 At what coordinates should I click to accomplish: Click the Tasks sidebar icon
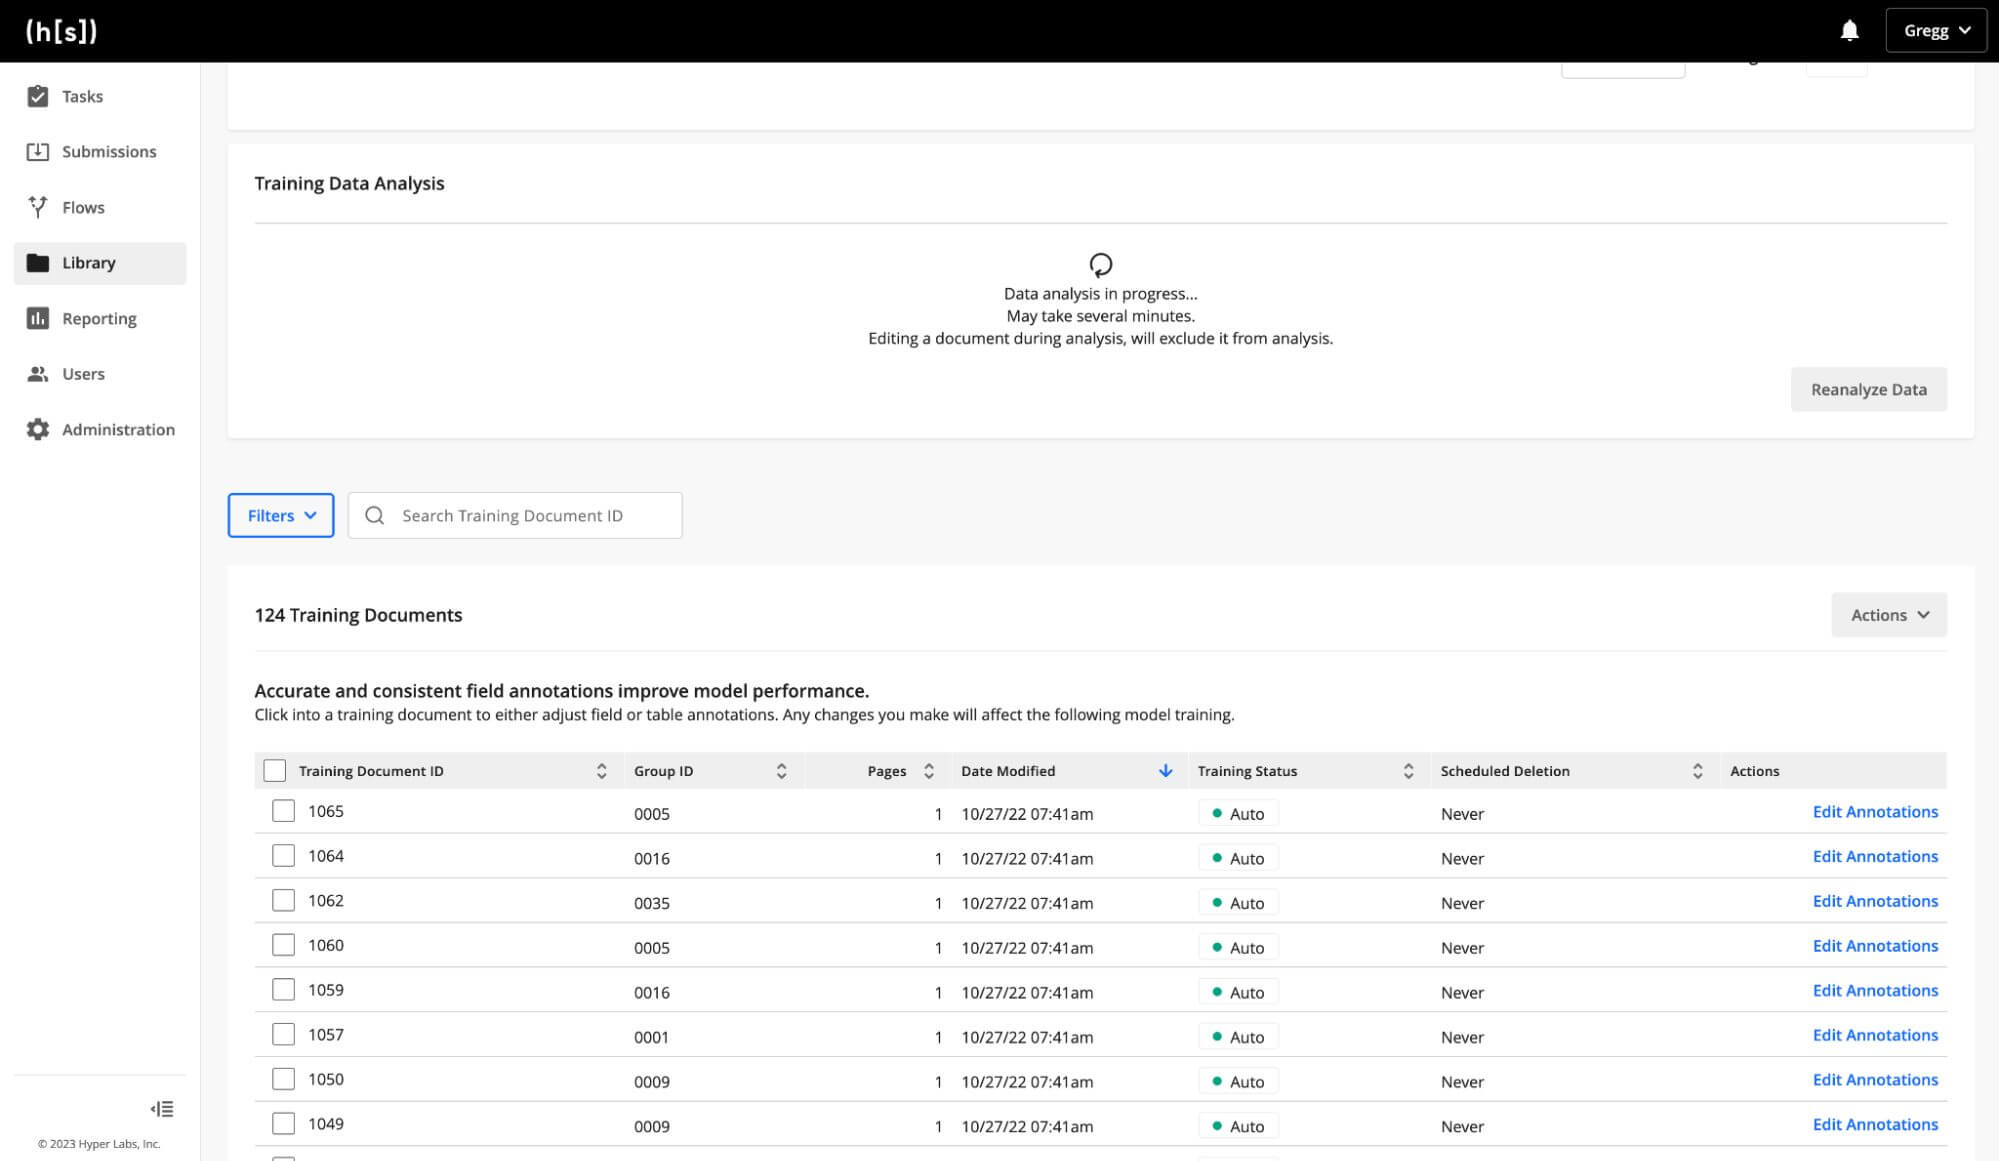37,95
